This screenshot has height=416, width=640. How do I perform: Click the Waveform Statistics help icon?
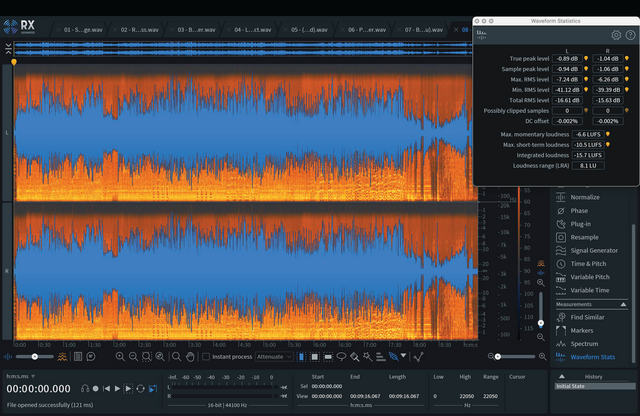coord(630,34)
